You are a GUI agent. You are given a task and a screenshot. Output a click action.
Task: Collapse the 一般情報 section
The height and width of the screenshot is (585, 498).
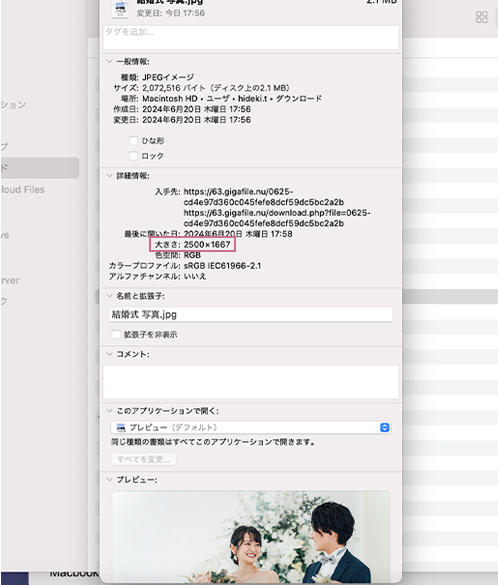(x=109, y=62)
